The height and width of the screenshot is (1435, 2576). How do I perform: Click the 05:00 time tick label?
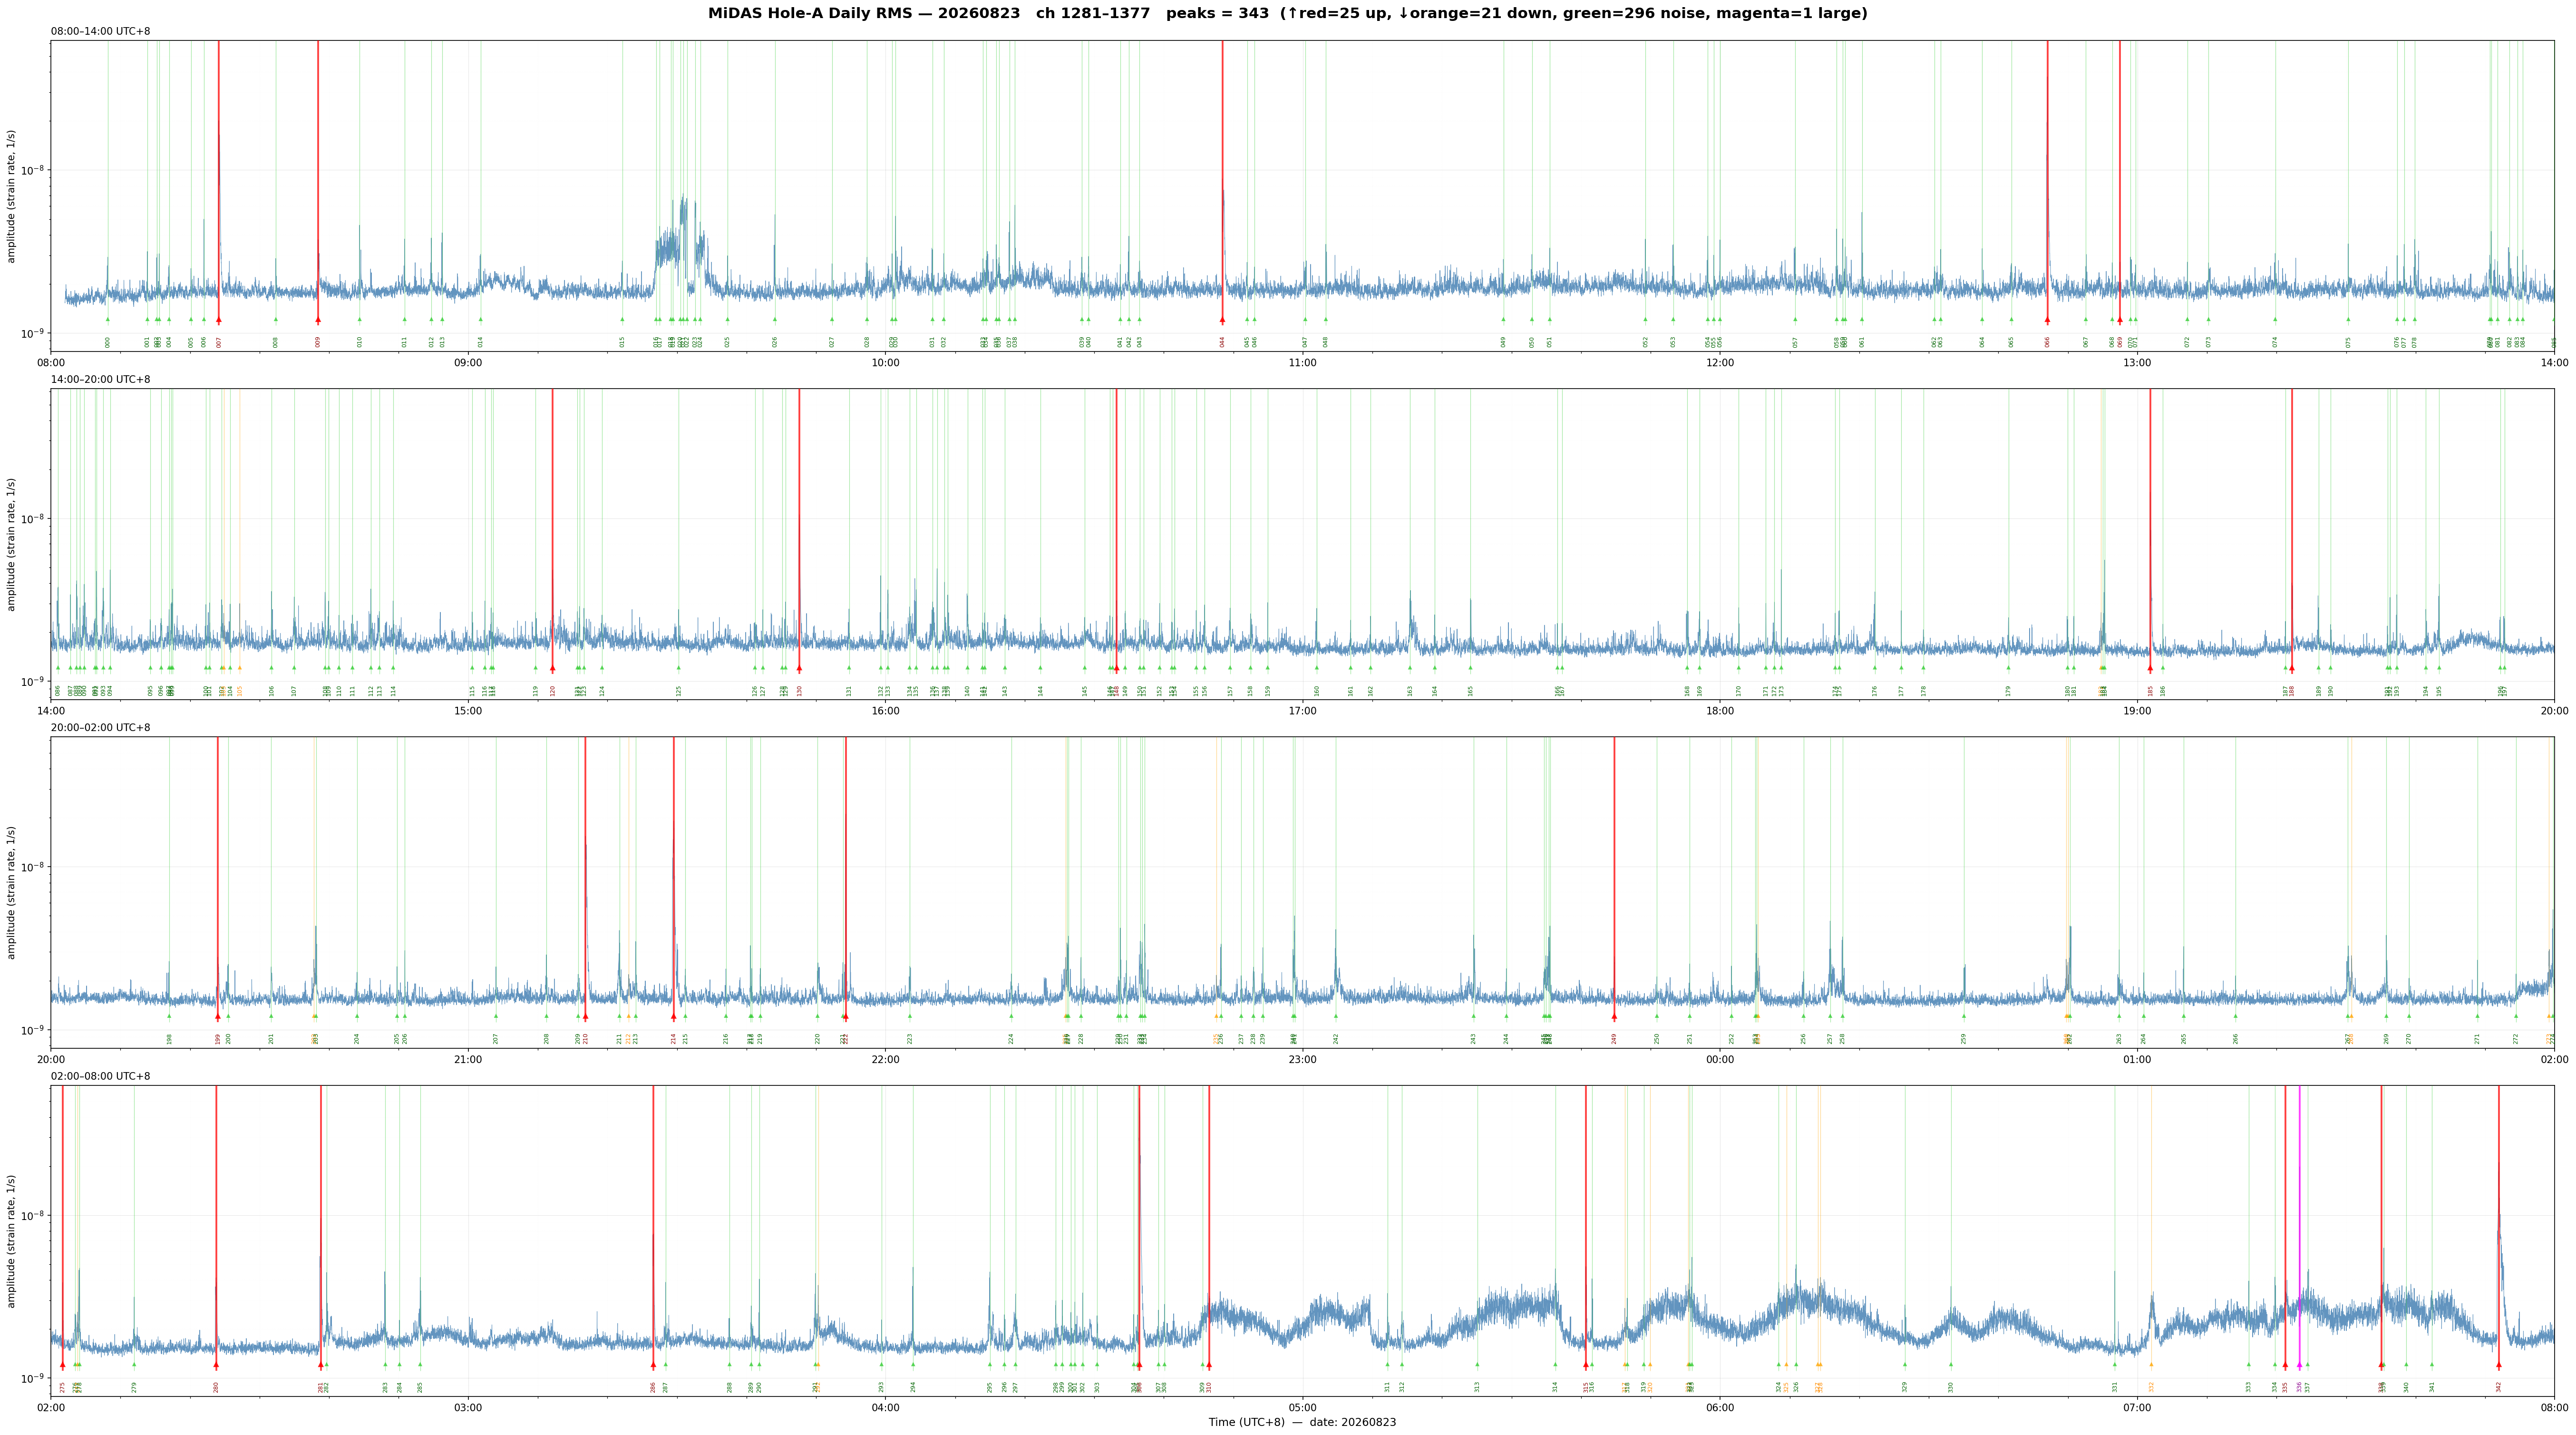pos(1302,1408)
